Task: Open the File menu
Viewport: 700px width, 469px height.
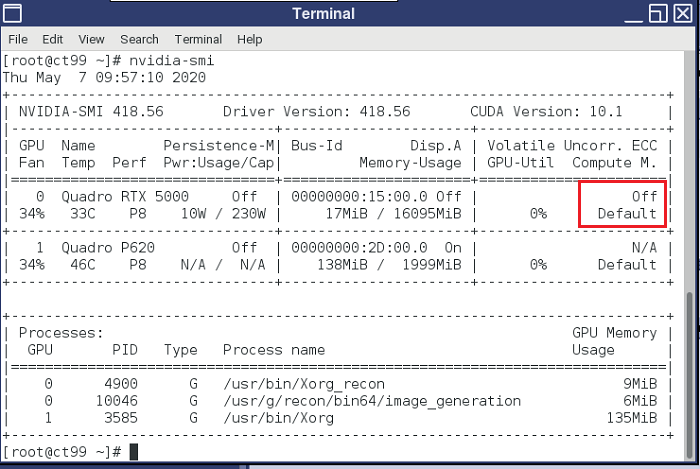Action: pyautogui.click(x=18, y=39)
